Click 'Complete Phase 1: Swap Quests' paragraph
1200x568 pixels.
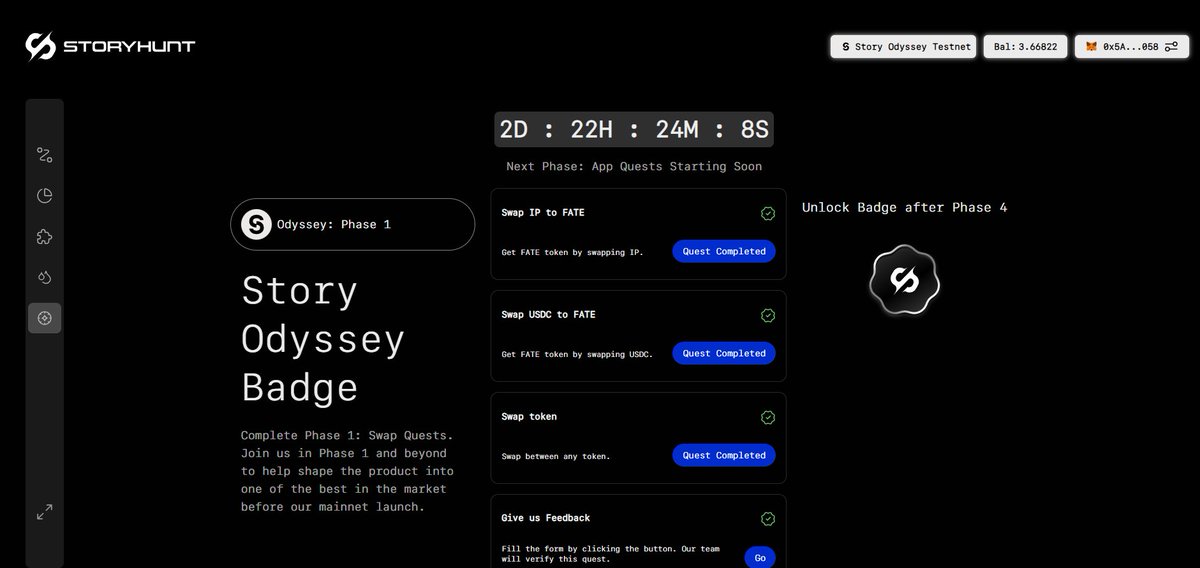tap(347, 471)
